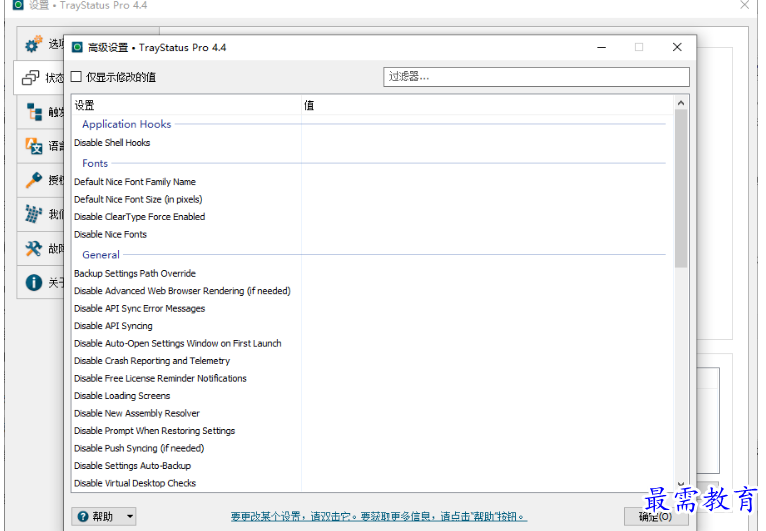Open the license key icon in Settings sidebar

click(34, 180)
